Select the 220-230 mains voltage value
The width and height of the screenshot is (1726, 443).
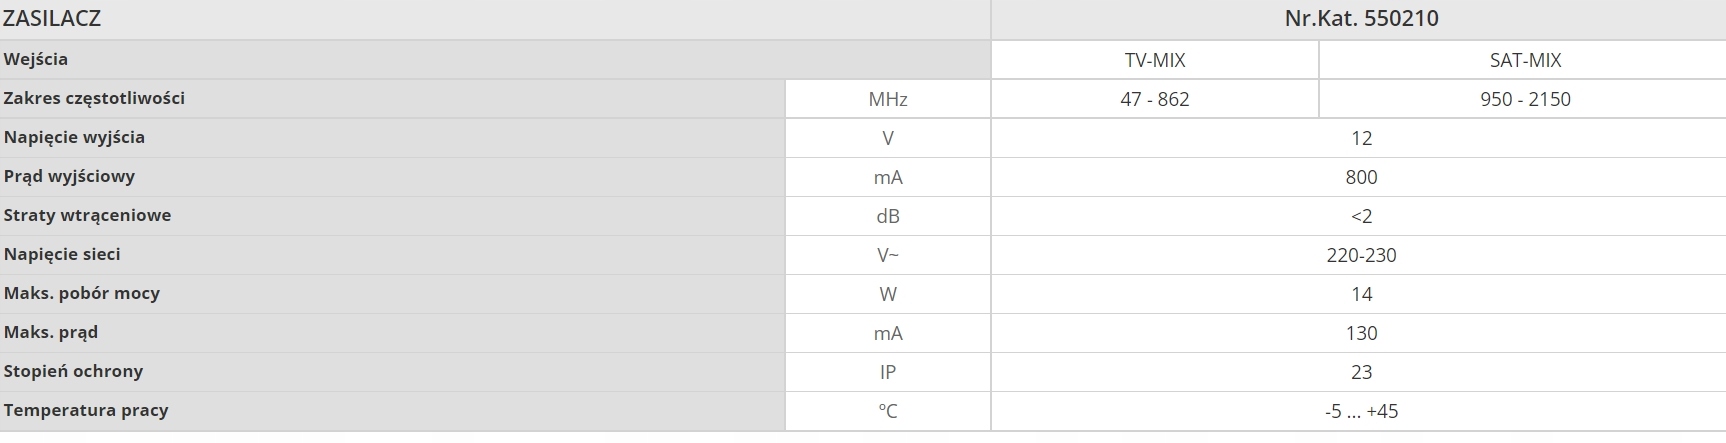(x=1361, y=255)
